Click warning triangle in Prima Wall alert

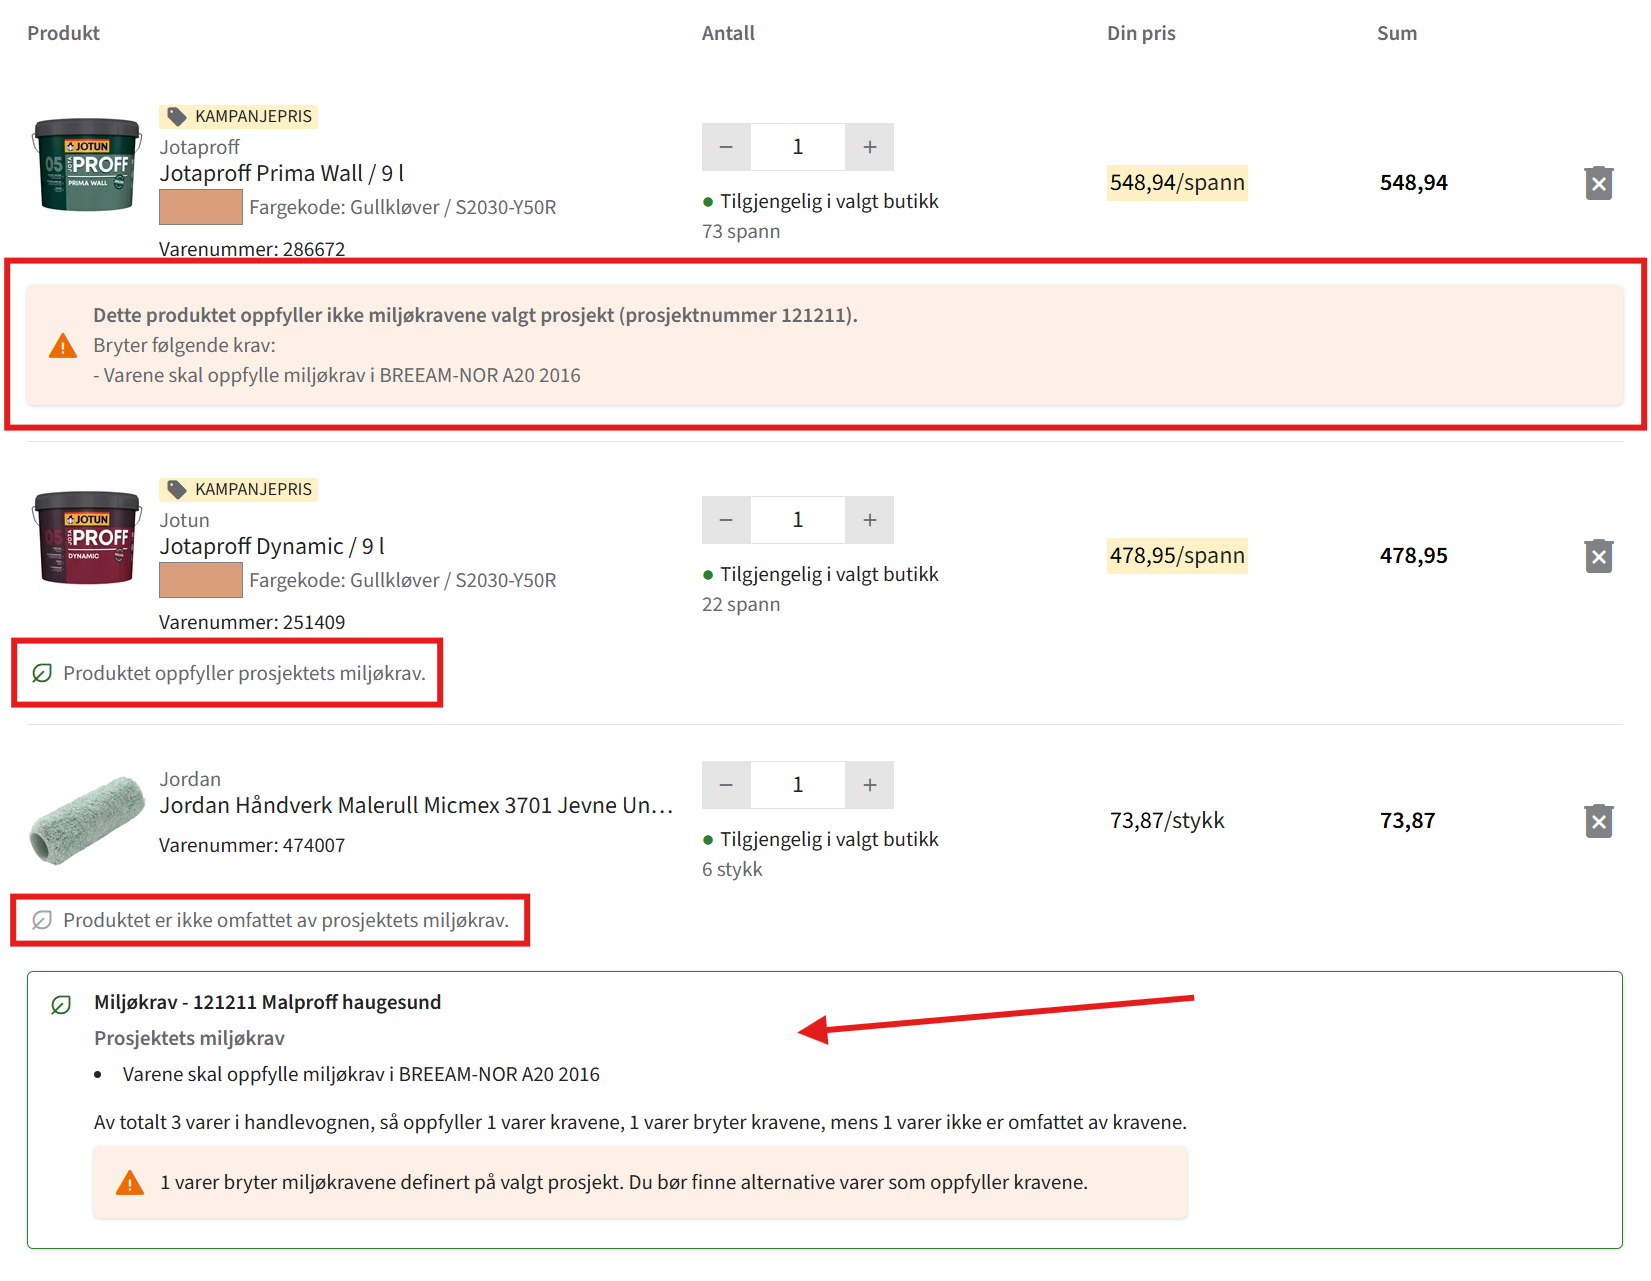(x=63, y=346)
